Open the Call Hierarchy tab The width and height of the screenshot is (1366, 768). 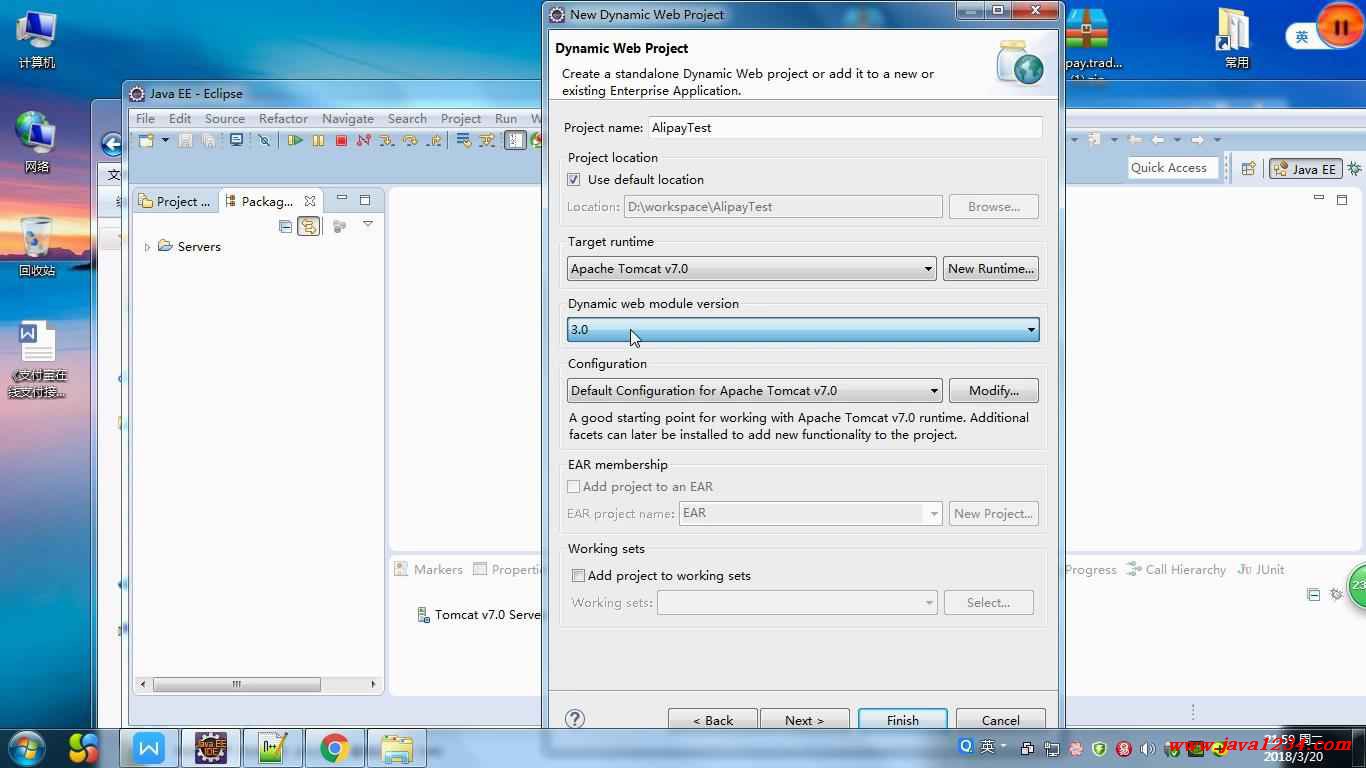click(1176, 569)
